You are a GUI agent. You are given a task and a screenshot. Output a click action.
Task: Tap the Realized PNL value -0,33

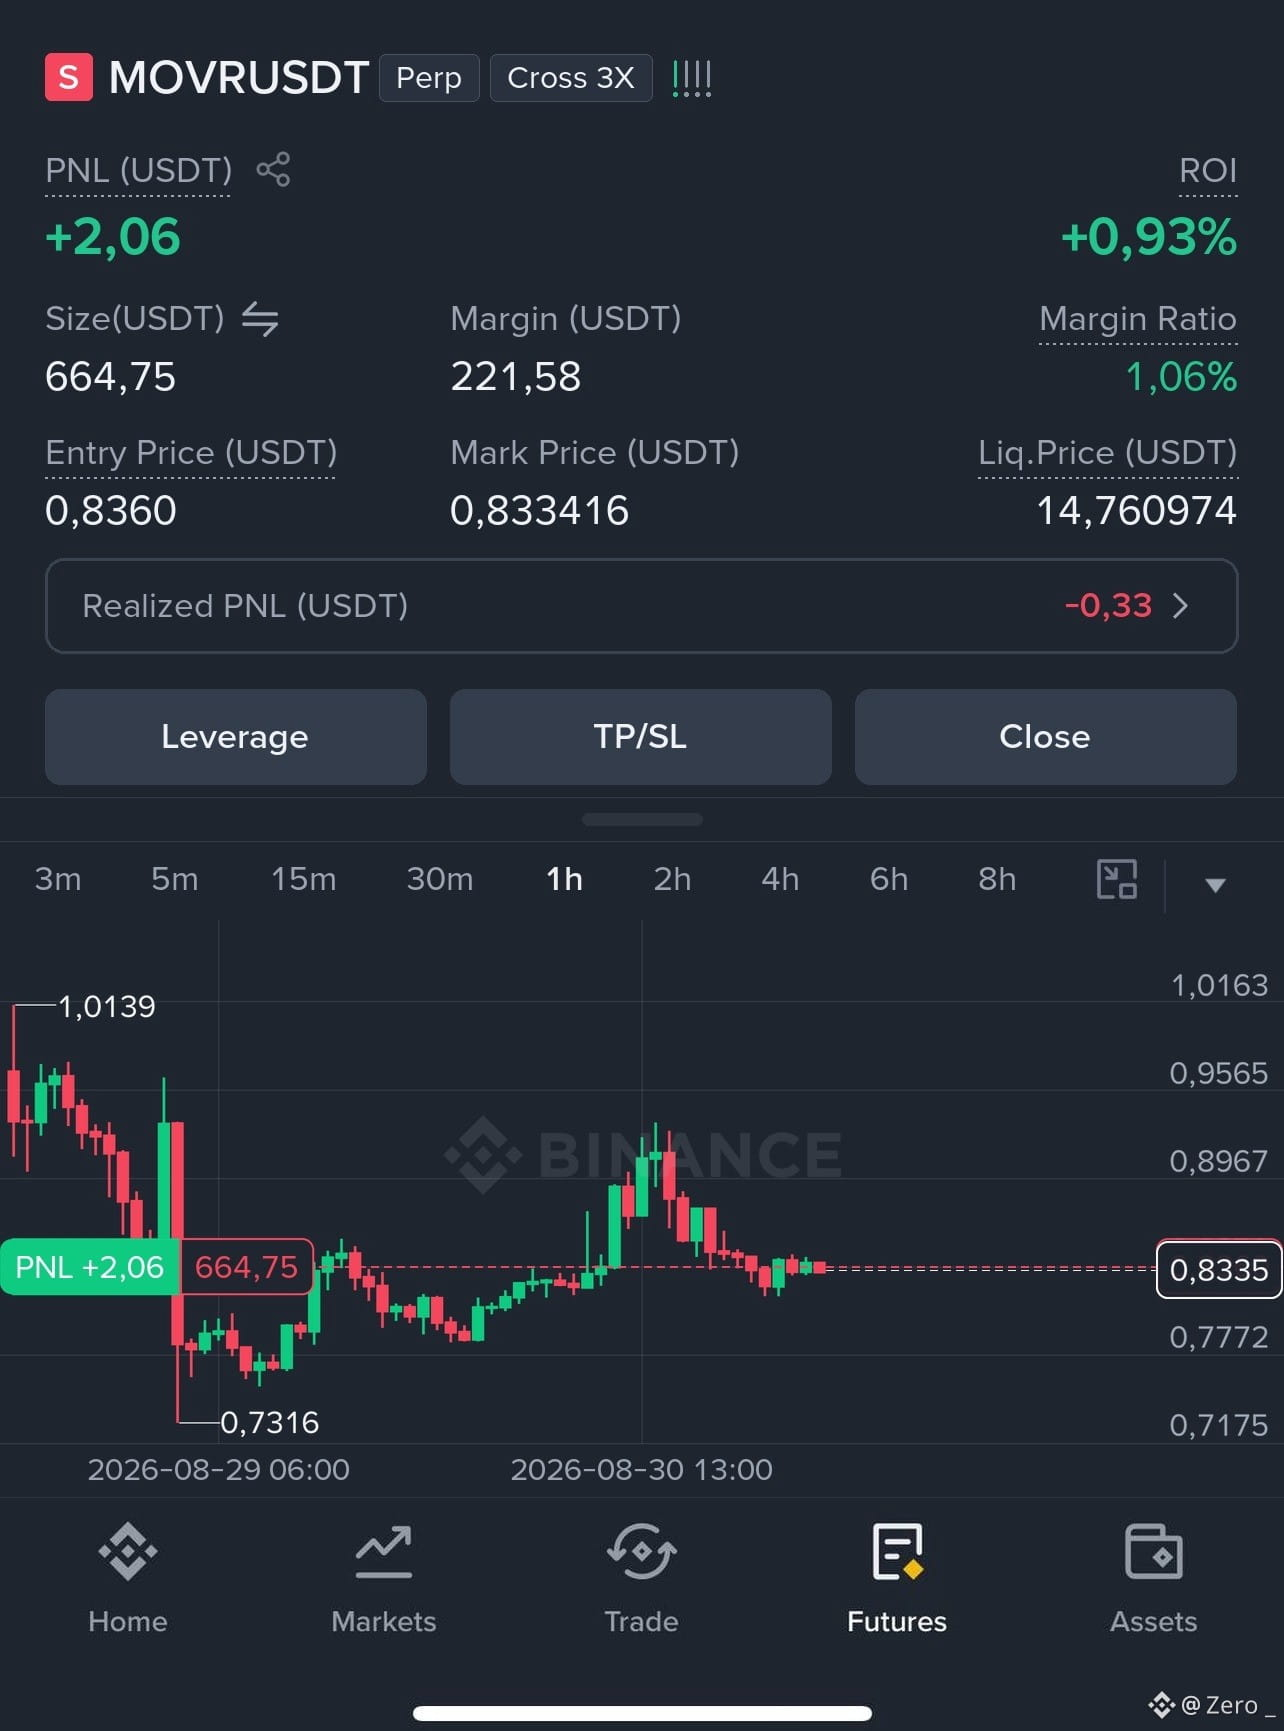click(1108, 606)
